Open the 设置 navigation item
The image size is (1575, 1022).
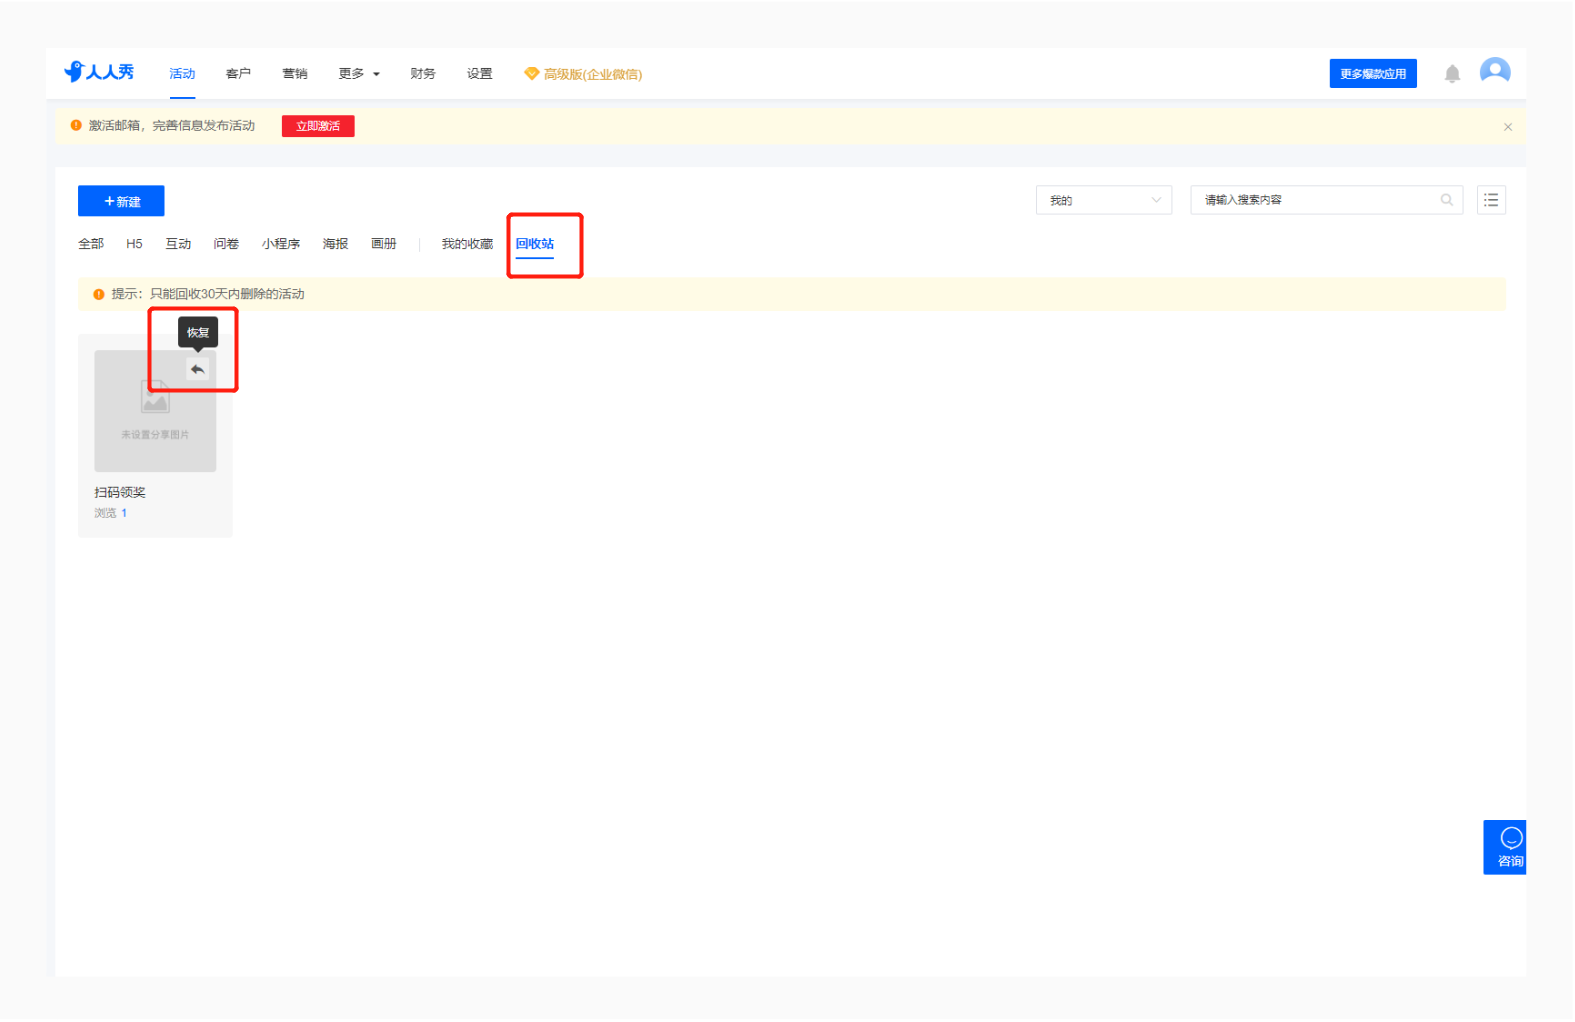480,74
